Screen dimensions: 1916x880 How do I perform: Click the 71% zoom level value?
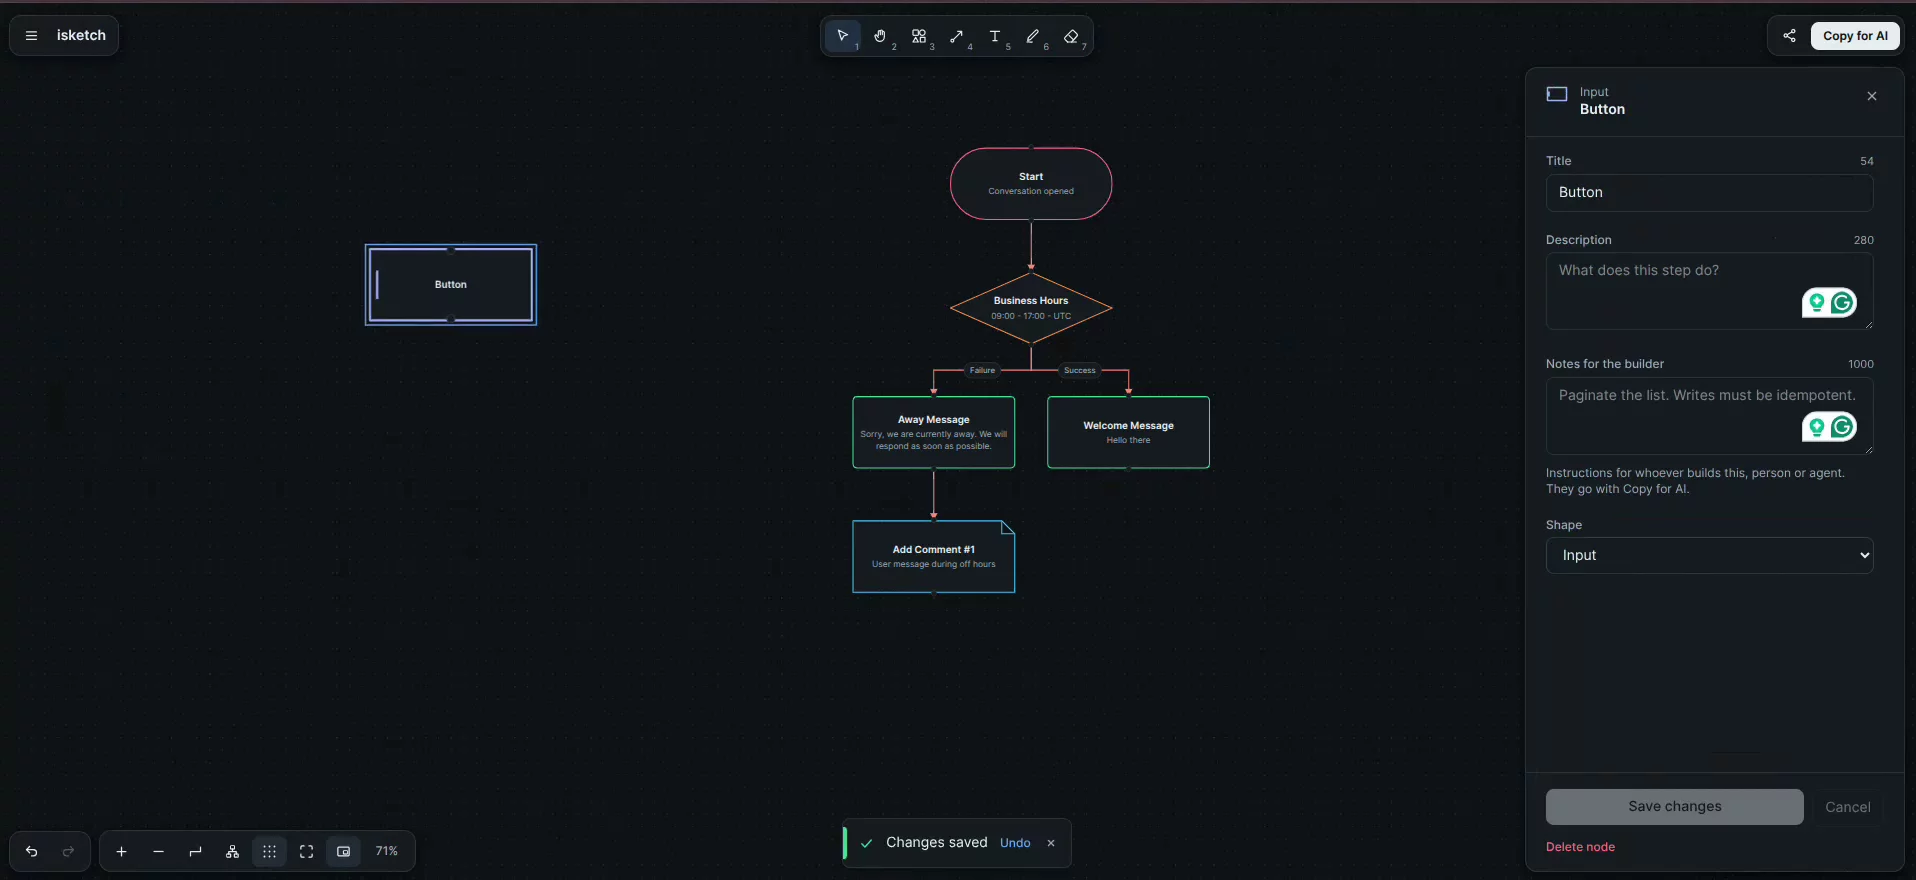[387, 852]
